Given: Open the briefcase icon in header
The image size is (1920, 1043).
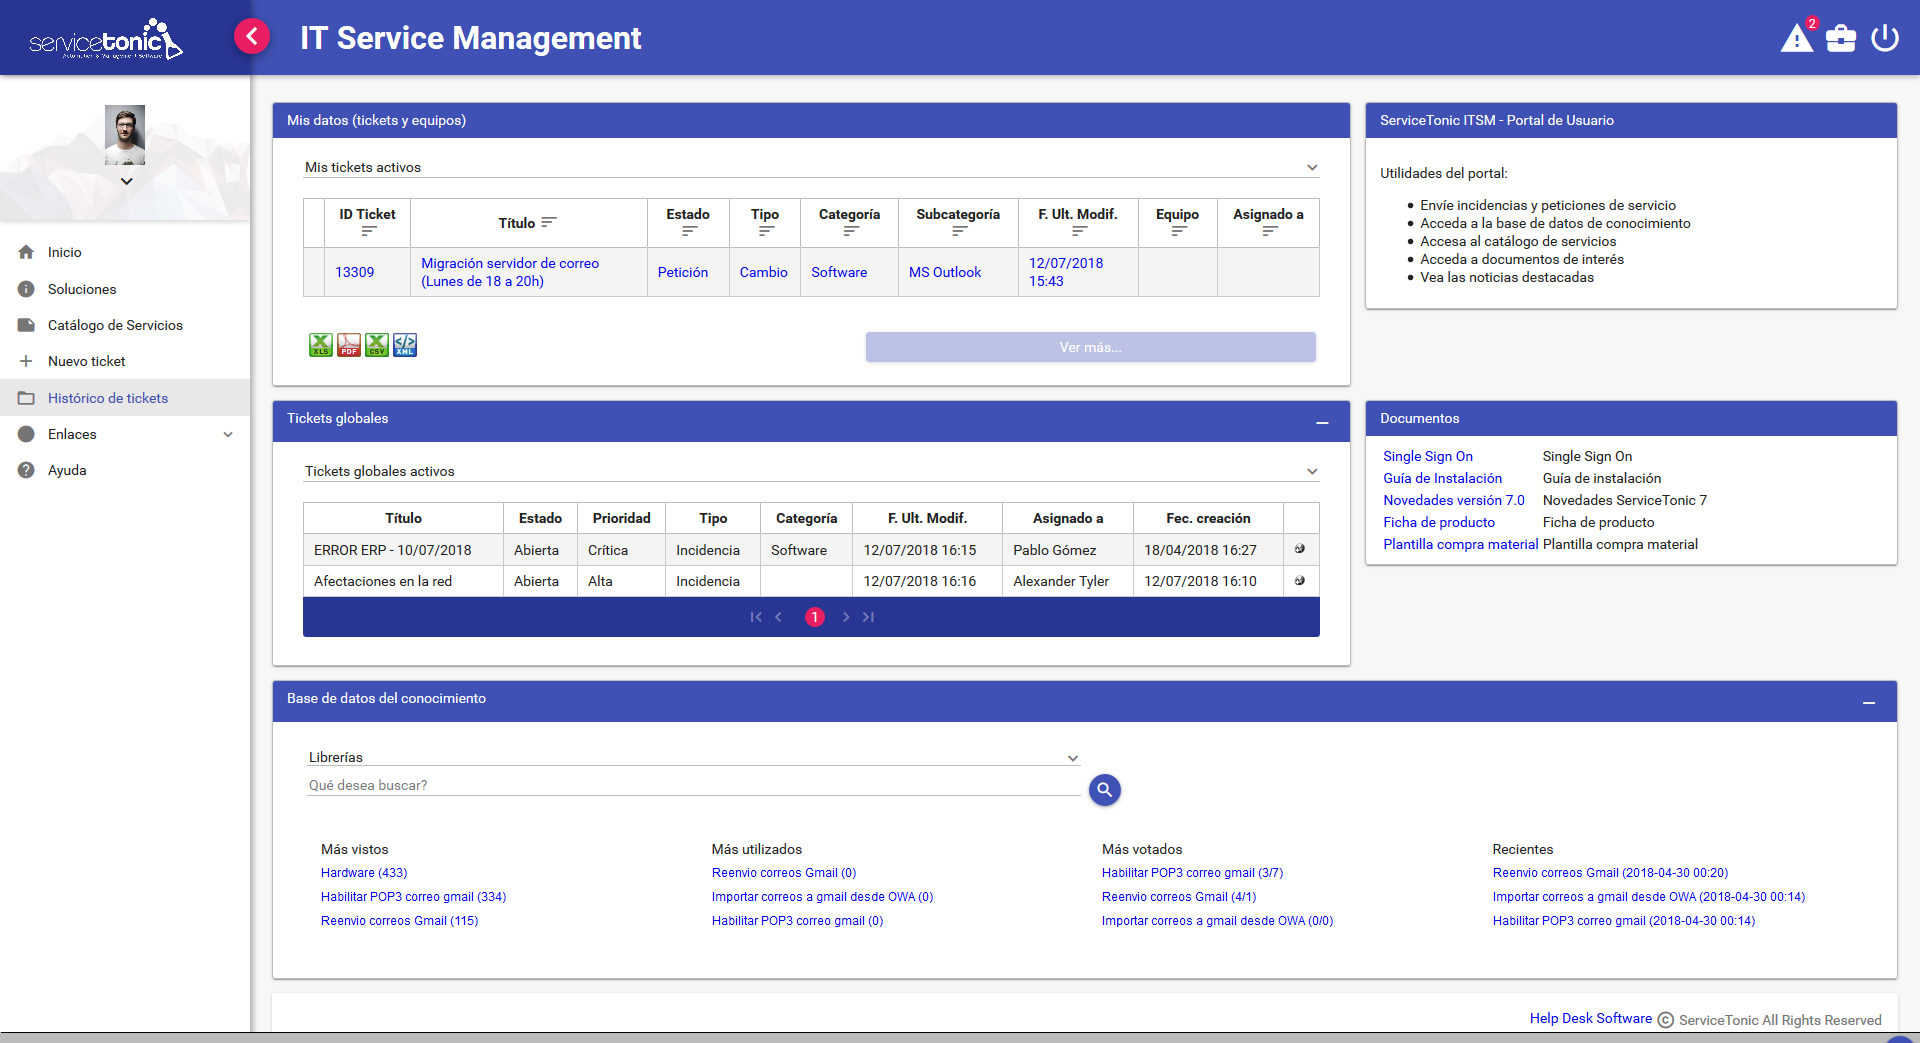Looking at the screenshot, I should click(1840, 39).
